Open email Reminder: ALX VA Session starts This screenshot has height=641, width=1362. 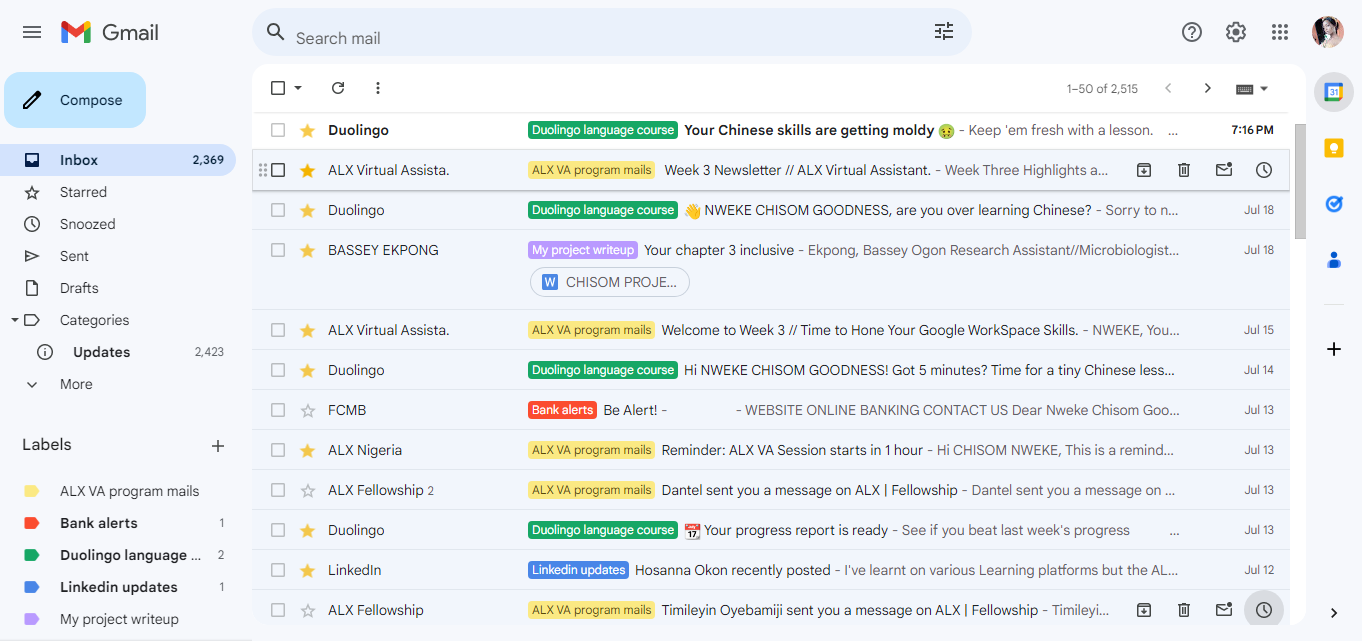click(770, 450)
